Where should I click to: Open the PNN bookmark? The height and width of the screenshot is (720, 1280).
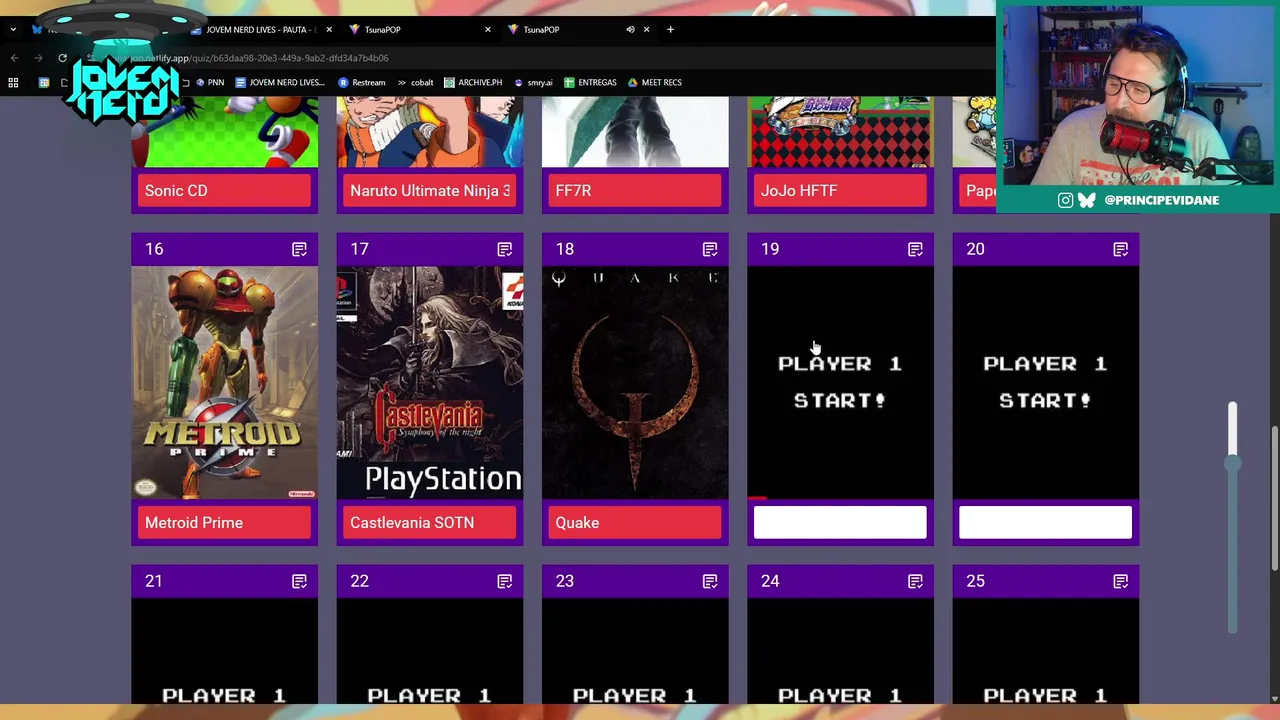click(210, 82)
